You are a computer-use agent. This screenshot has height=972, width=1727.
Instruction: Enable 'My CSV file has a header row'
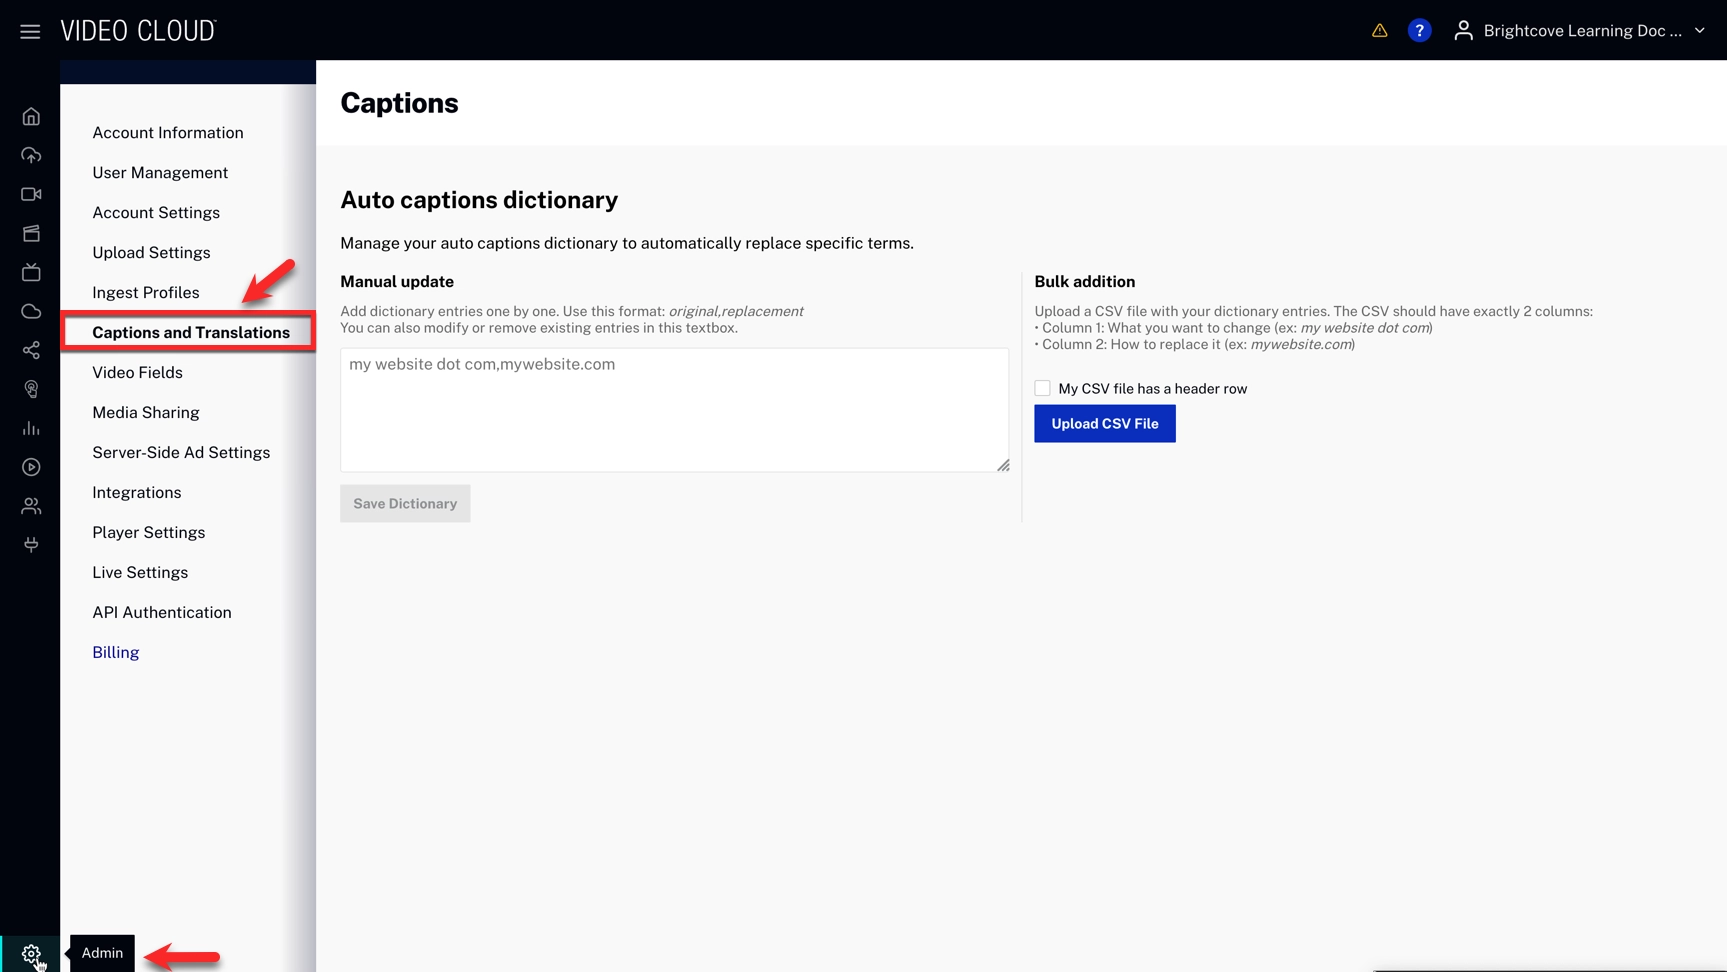(1042, 389)
